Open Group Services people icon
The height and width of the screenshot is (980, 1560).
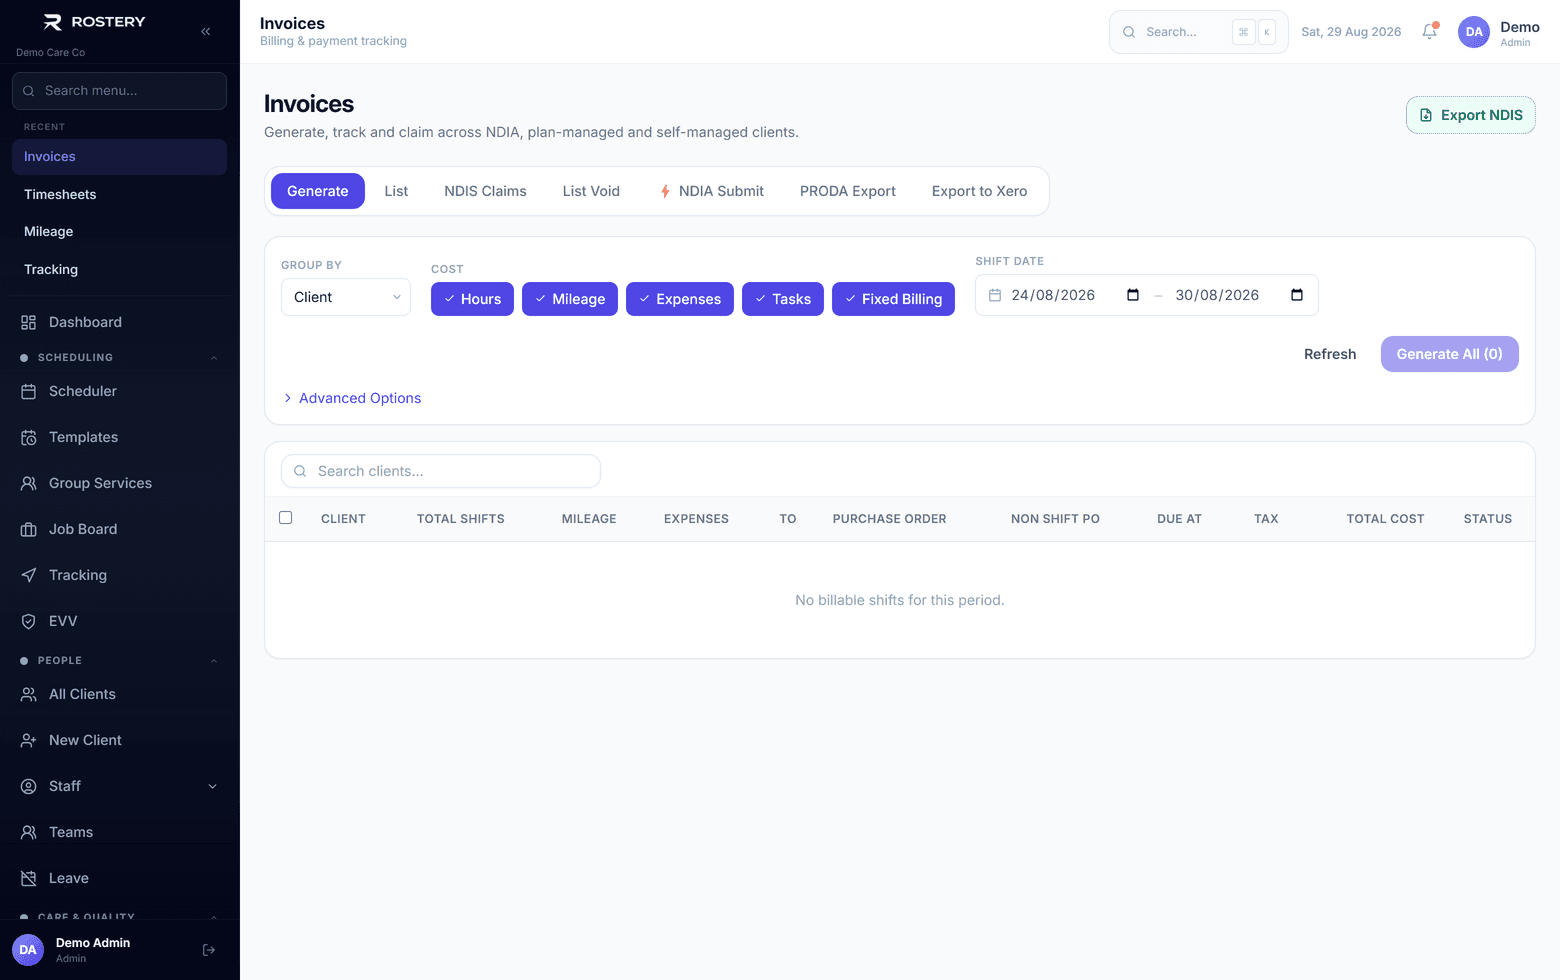(x=29, y=483)
